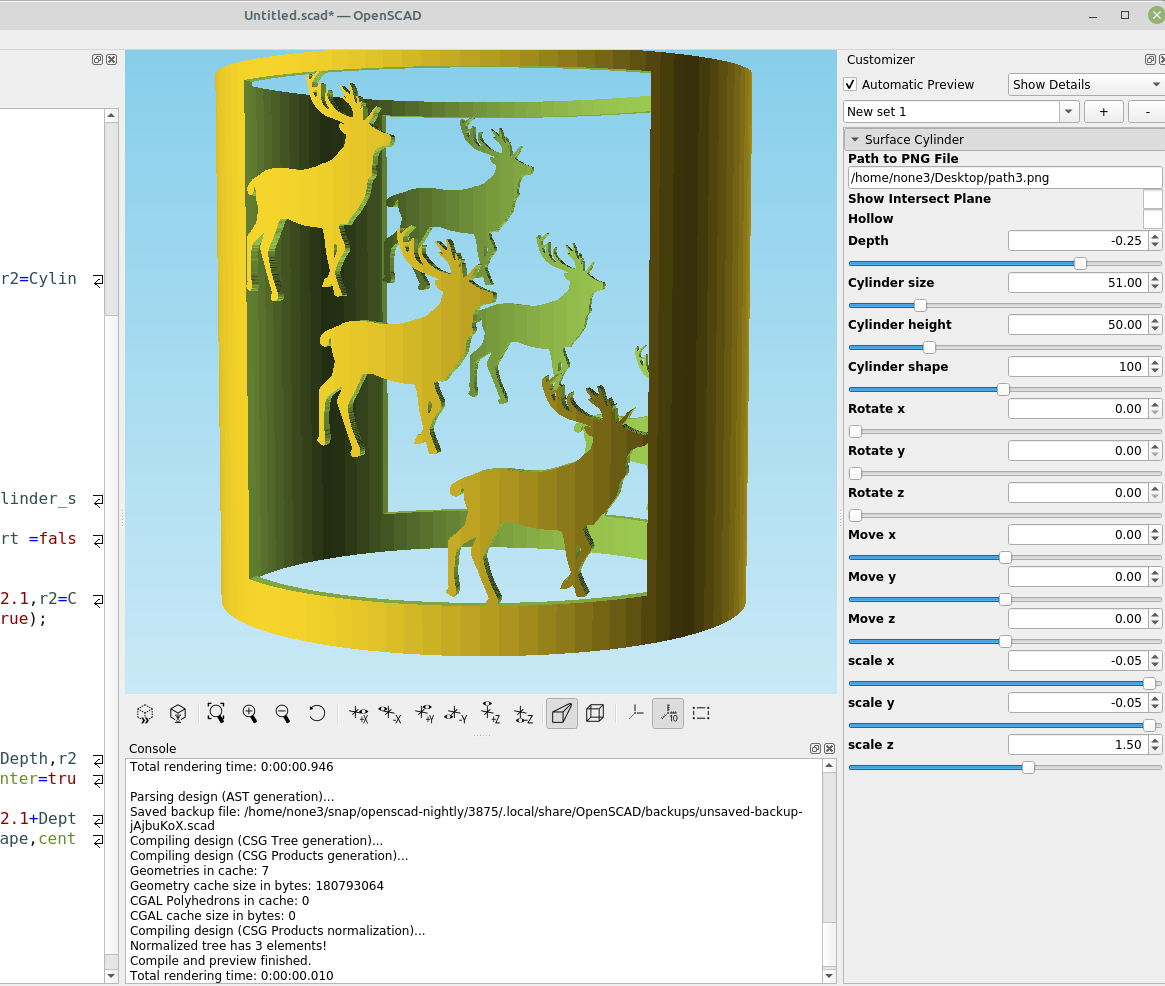Check Show Intersect Plane
The width and height of the screenshot is (1165, 986).
1152,198
